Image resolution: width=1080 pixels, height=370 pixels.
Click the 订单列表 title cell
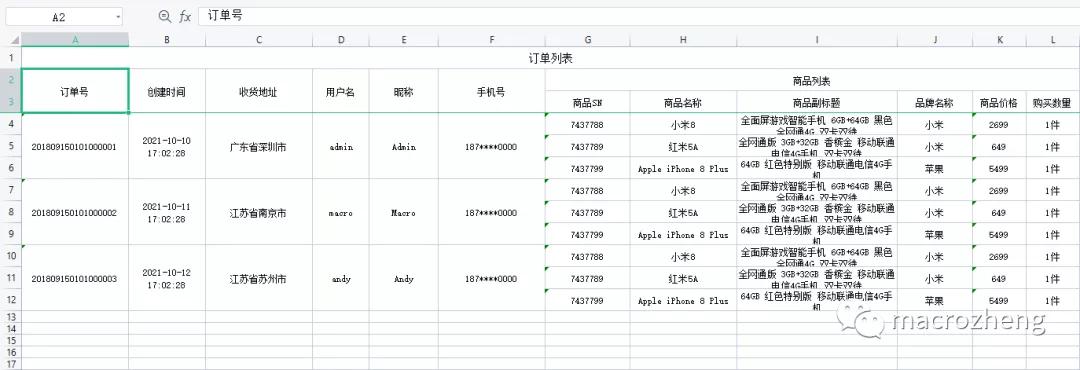click(x=550, y=58)
